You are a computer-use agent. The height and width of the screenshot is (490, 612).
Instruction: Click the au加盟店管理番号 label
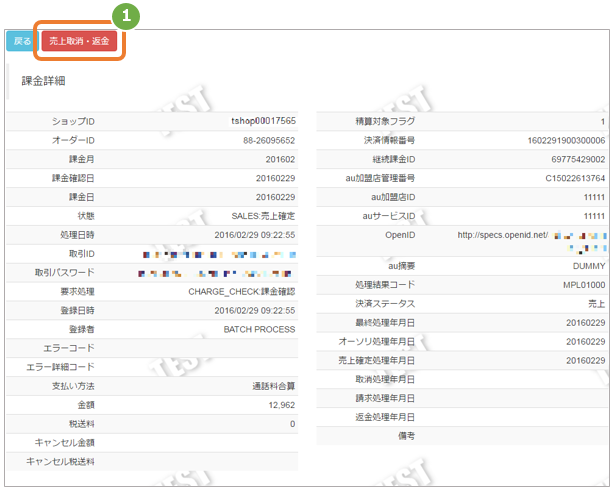pyautogui.click(x=380, y=178)
